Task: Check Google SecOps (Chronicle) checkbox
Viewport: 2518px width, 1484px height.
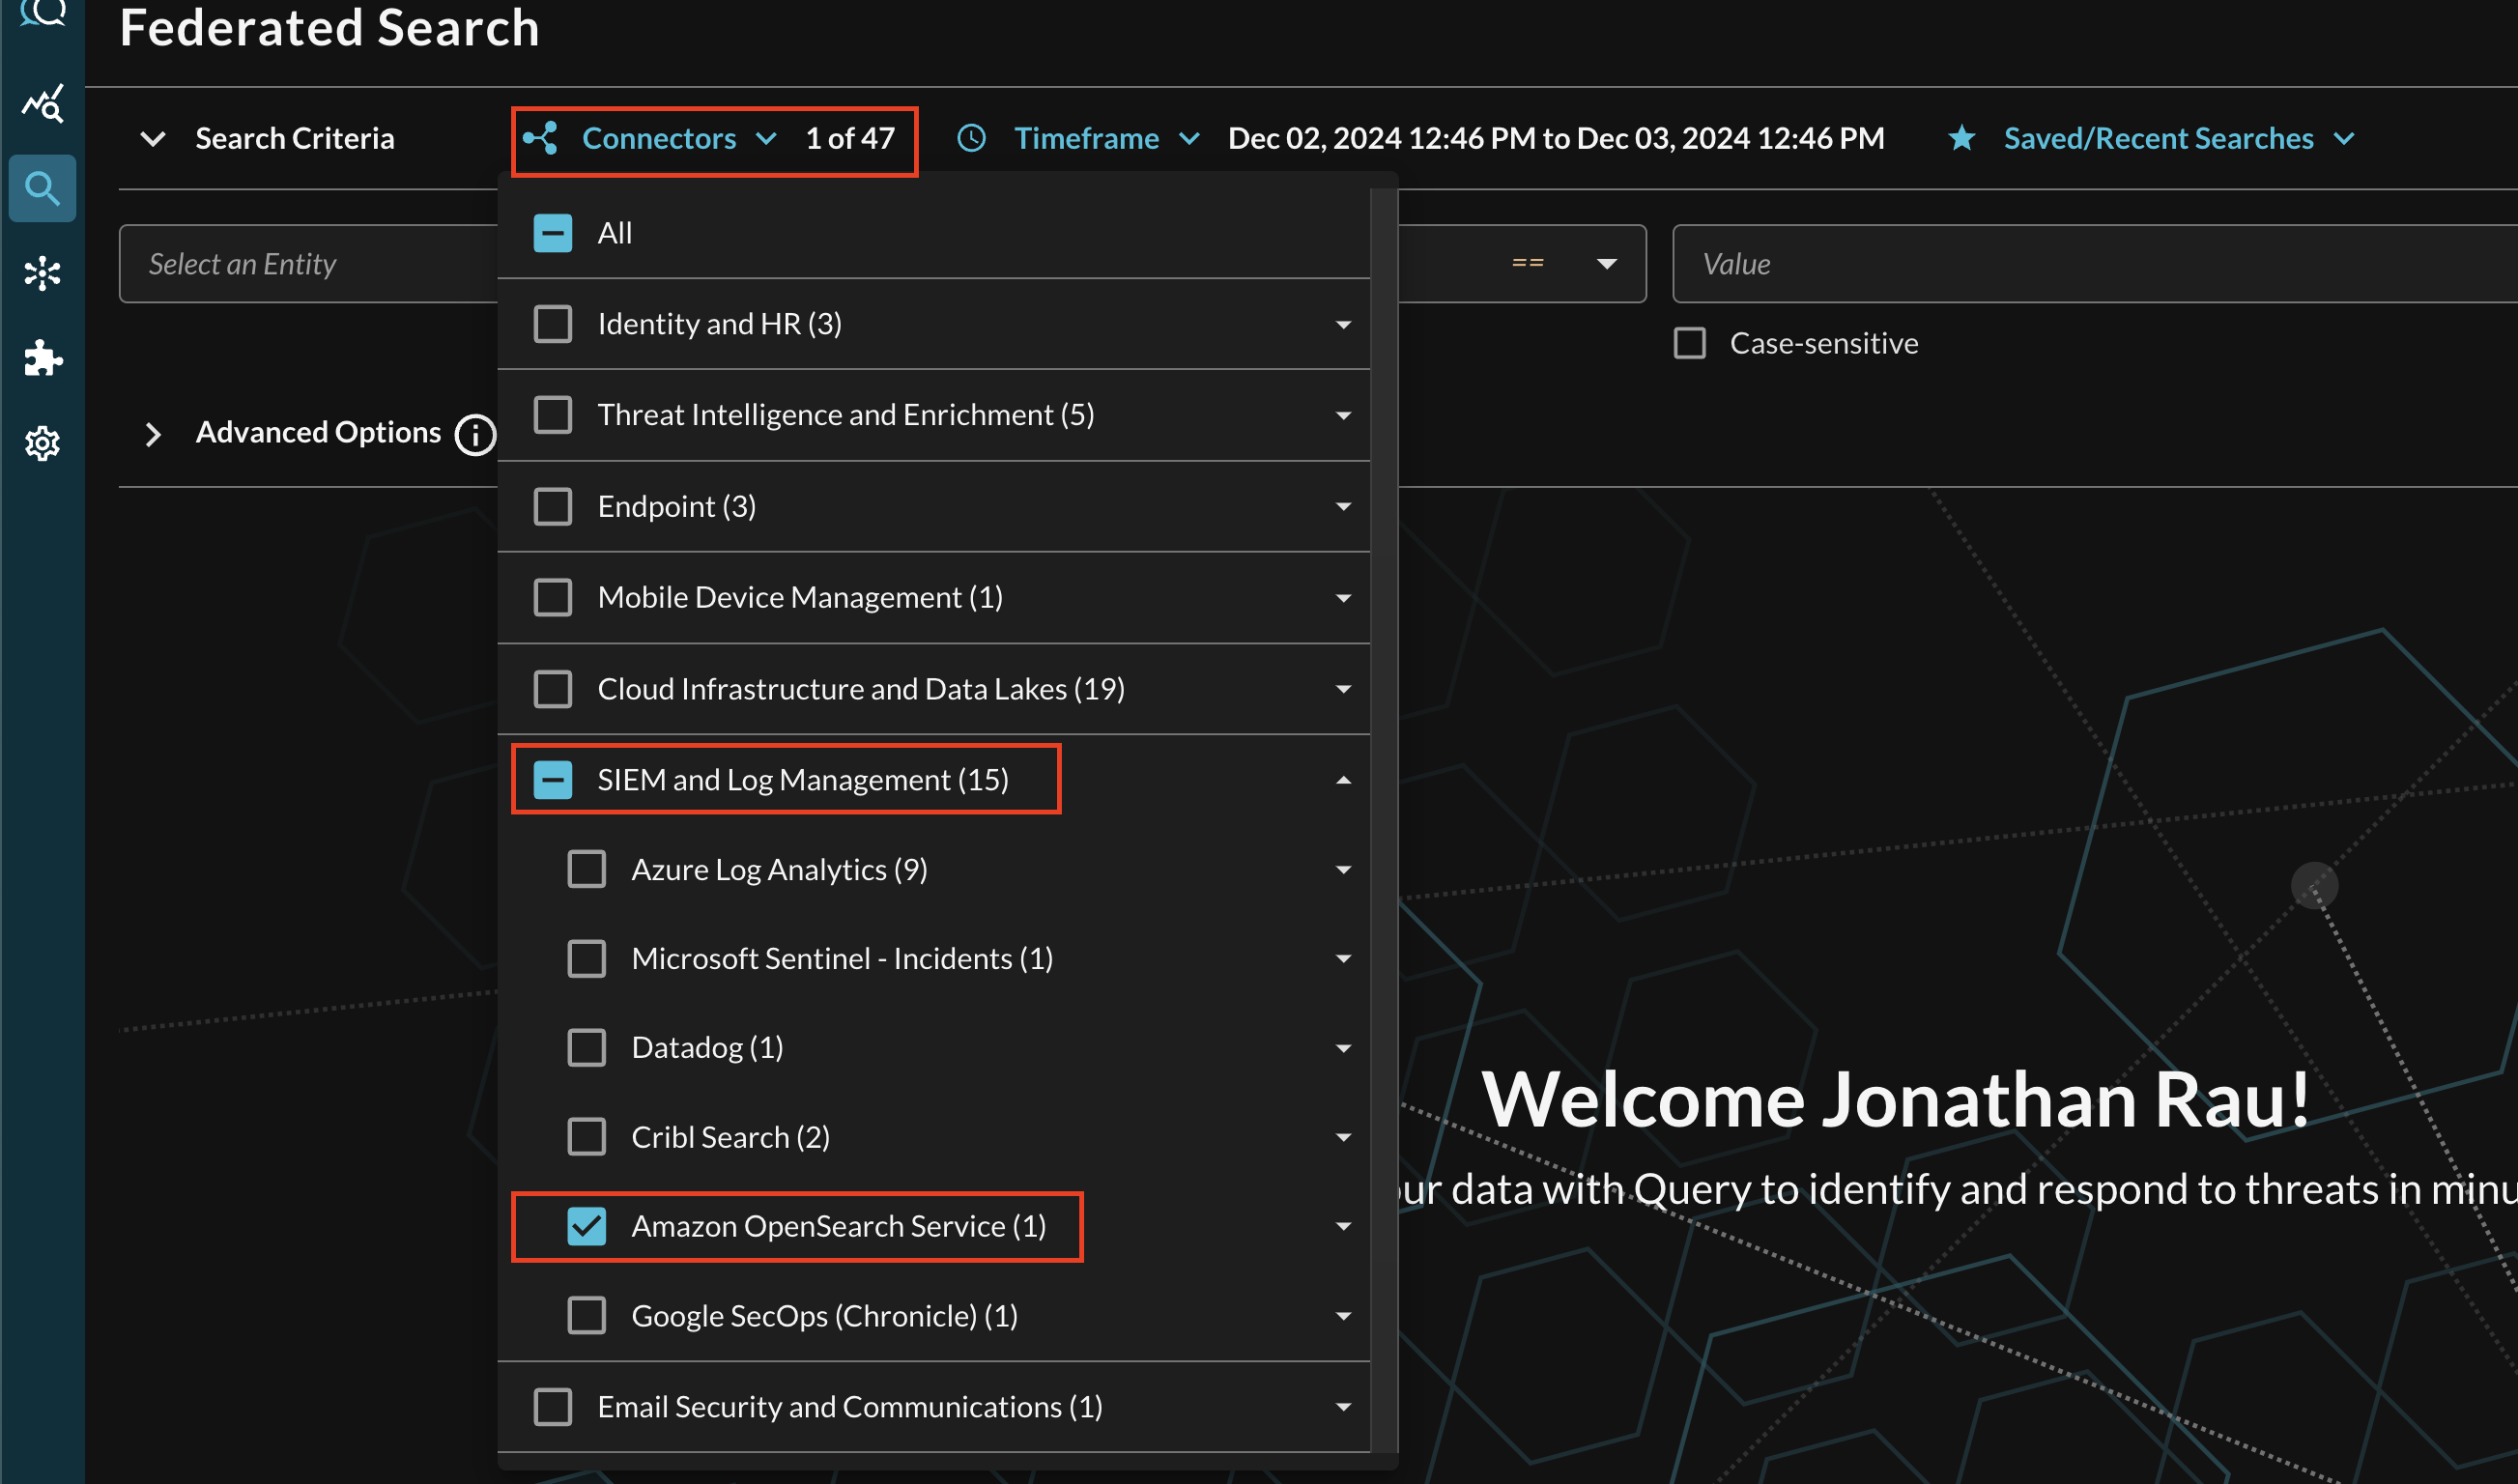Action: 587,1316
